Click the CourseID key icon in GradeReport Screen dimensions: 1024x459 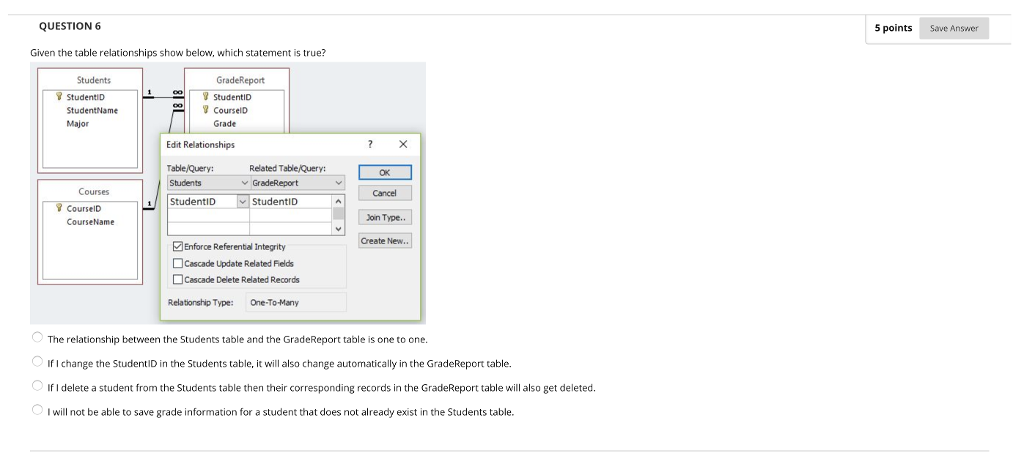(206, 110)
